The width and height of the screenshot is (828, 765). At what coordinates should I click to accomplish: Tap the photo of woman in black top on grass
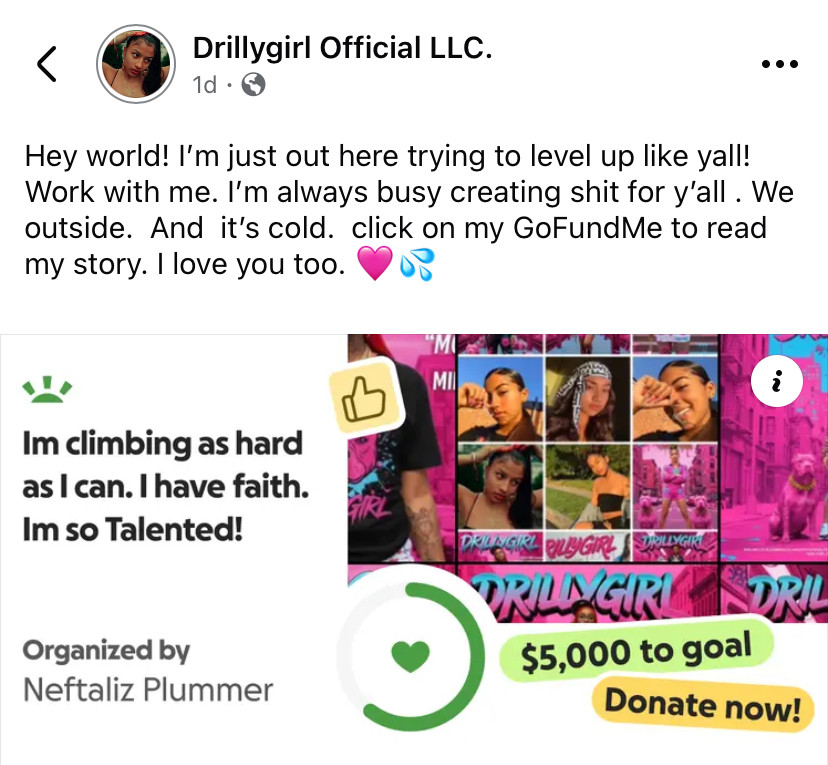pyautogui.click(x=587, y=486)
